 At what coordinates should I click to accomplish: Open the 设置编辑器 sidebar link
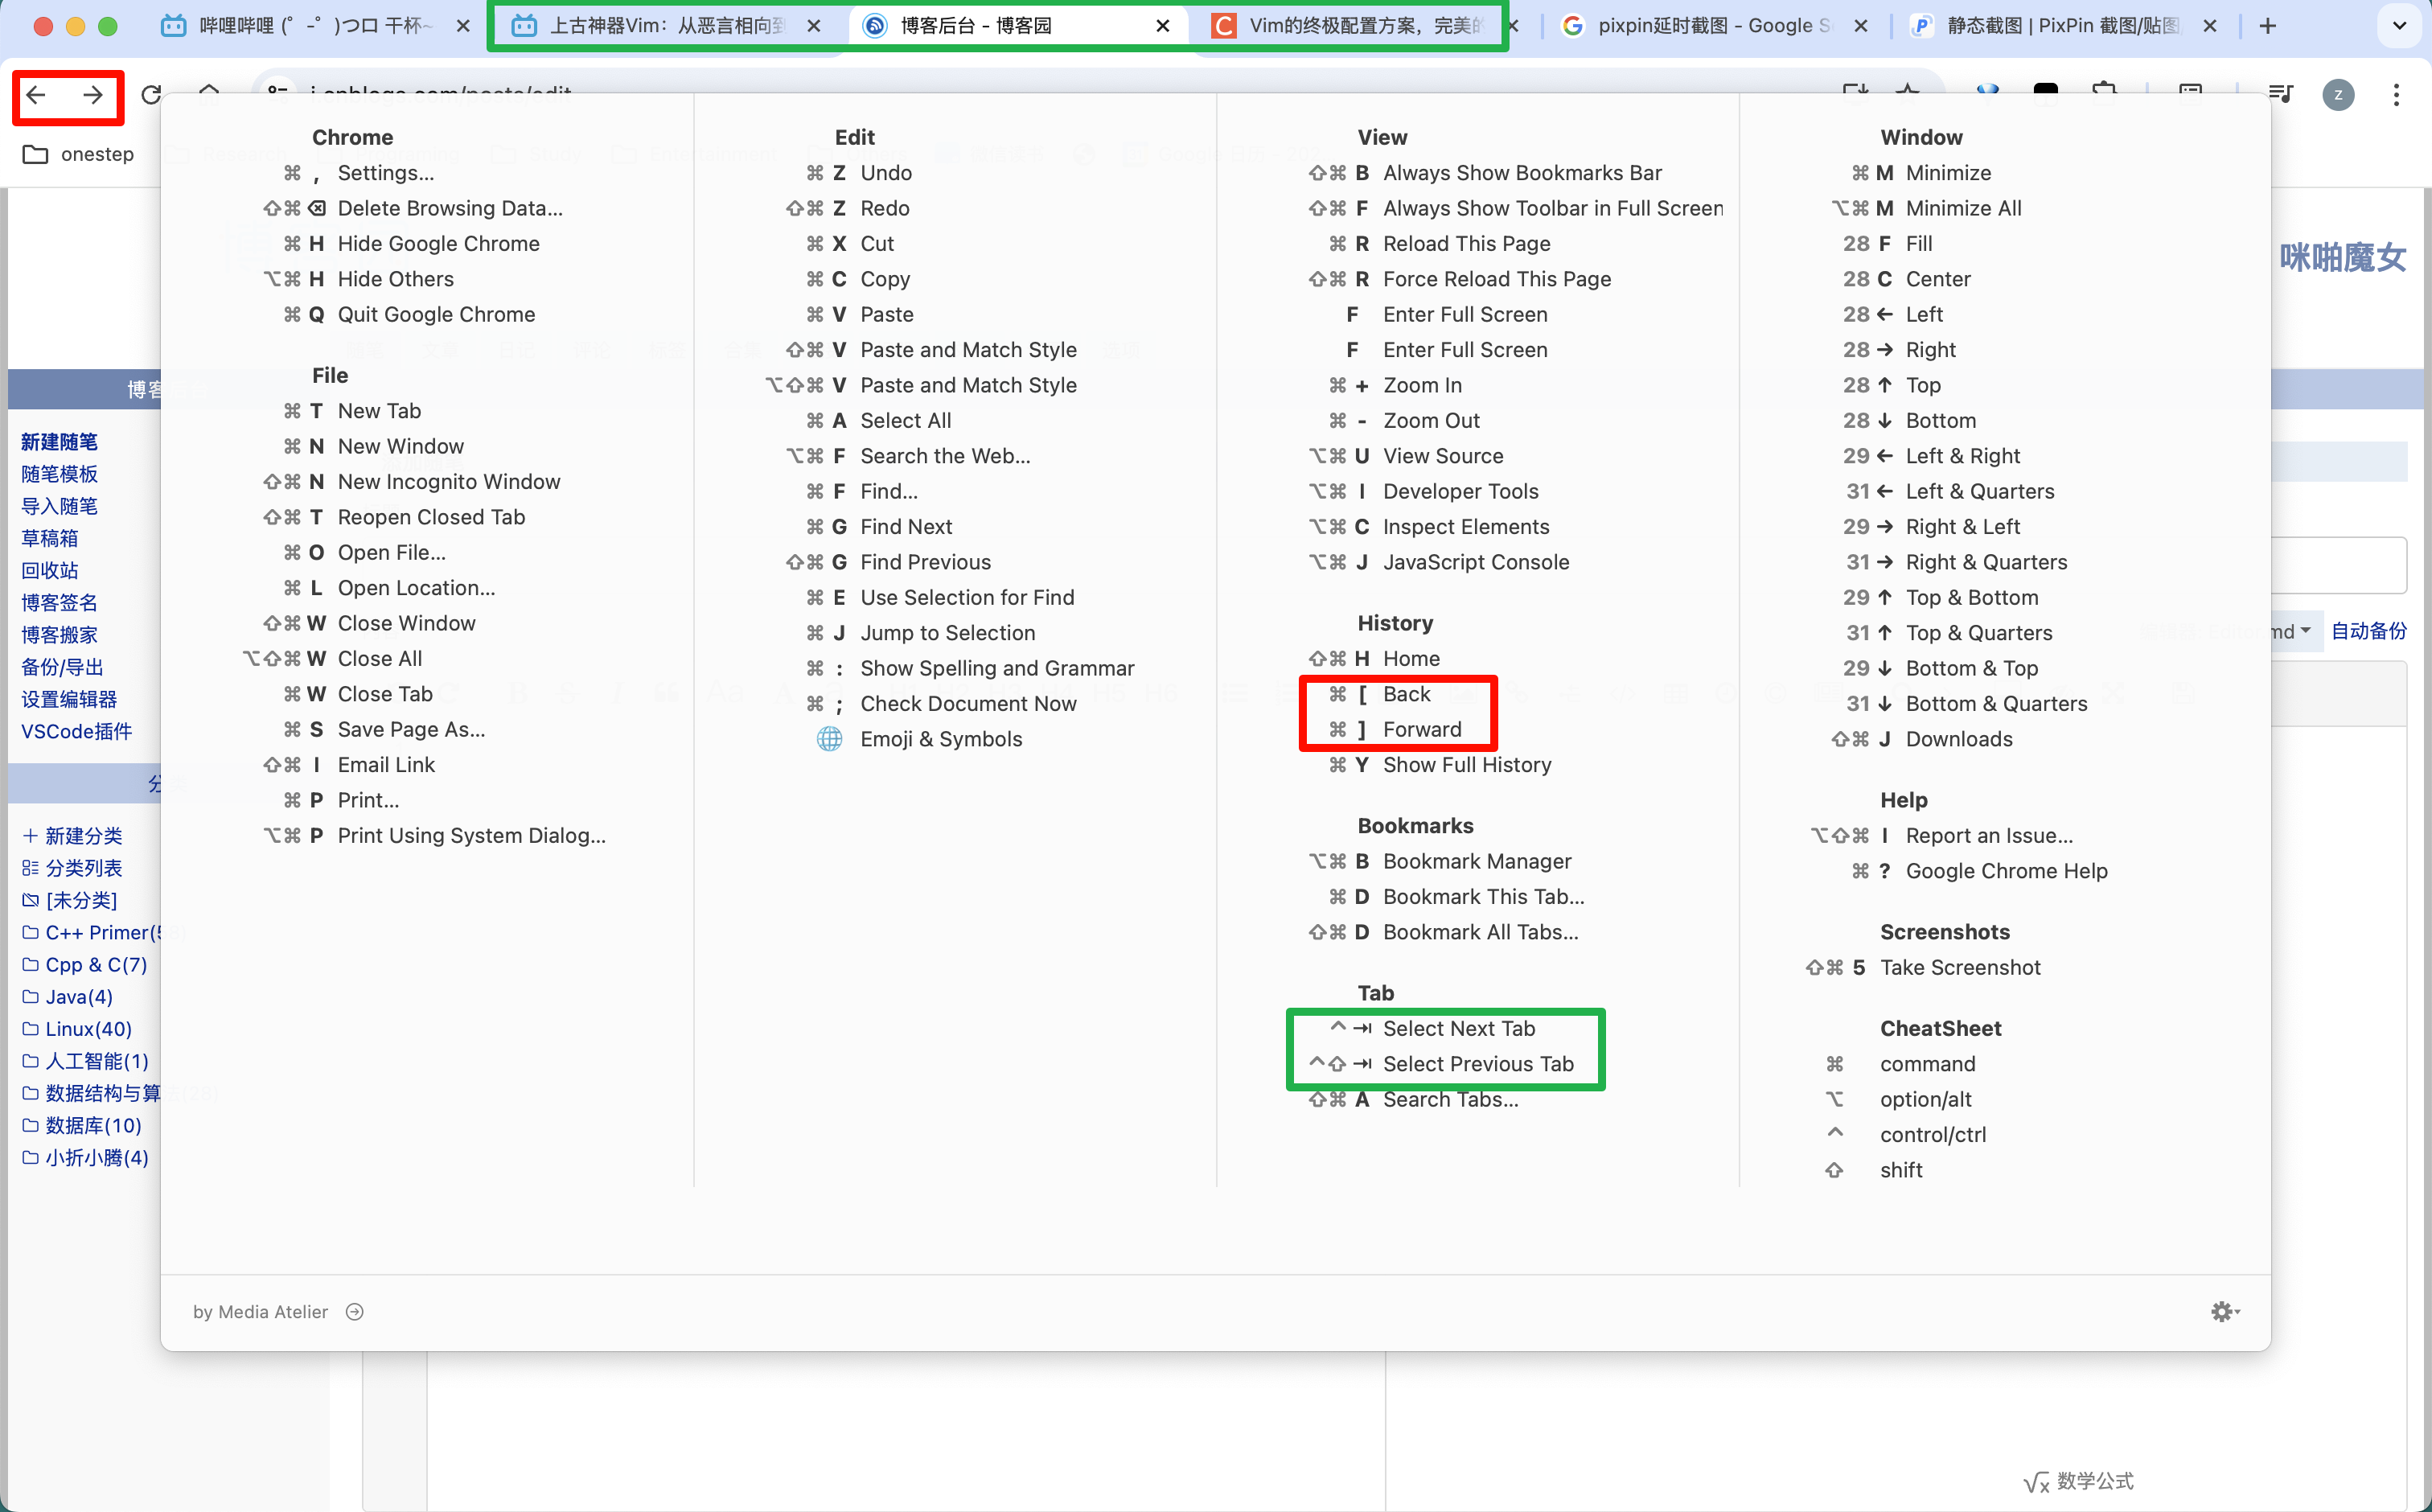[x=69, y=699]
